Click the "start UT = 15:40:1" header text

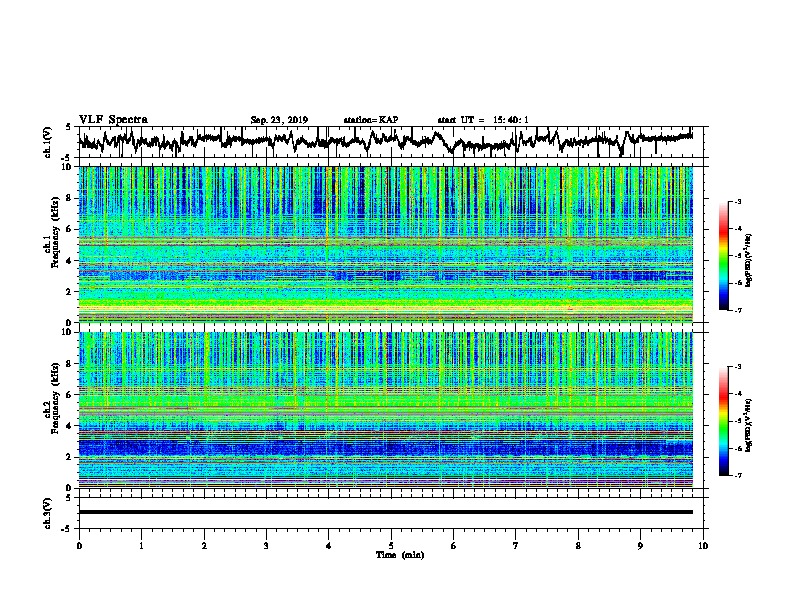[483, 120]
